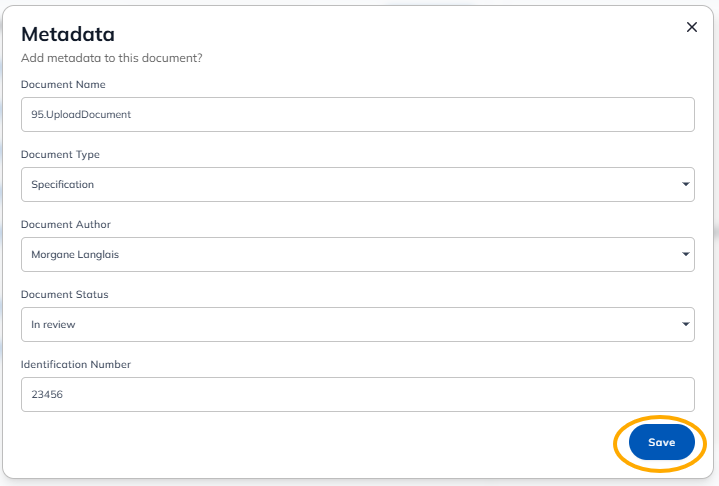Viewport: 719px width, 486px height.
Task: Click the Document Name label
Action: pos(63,85)
